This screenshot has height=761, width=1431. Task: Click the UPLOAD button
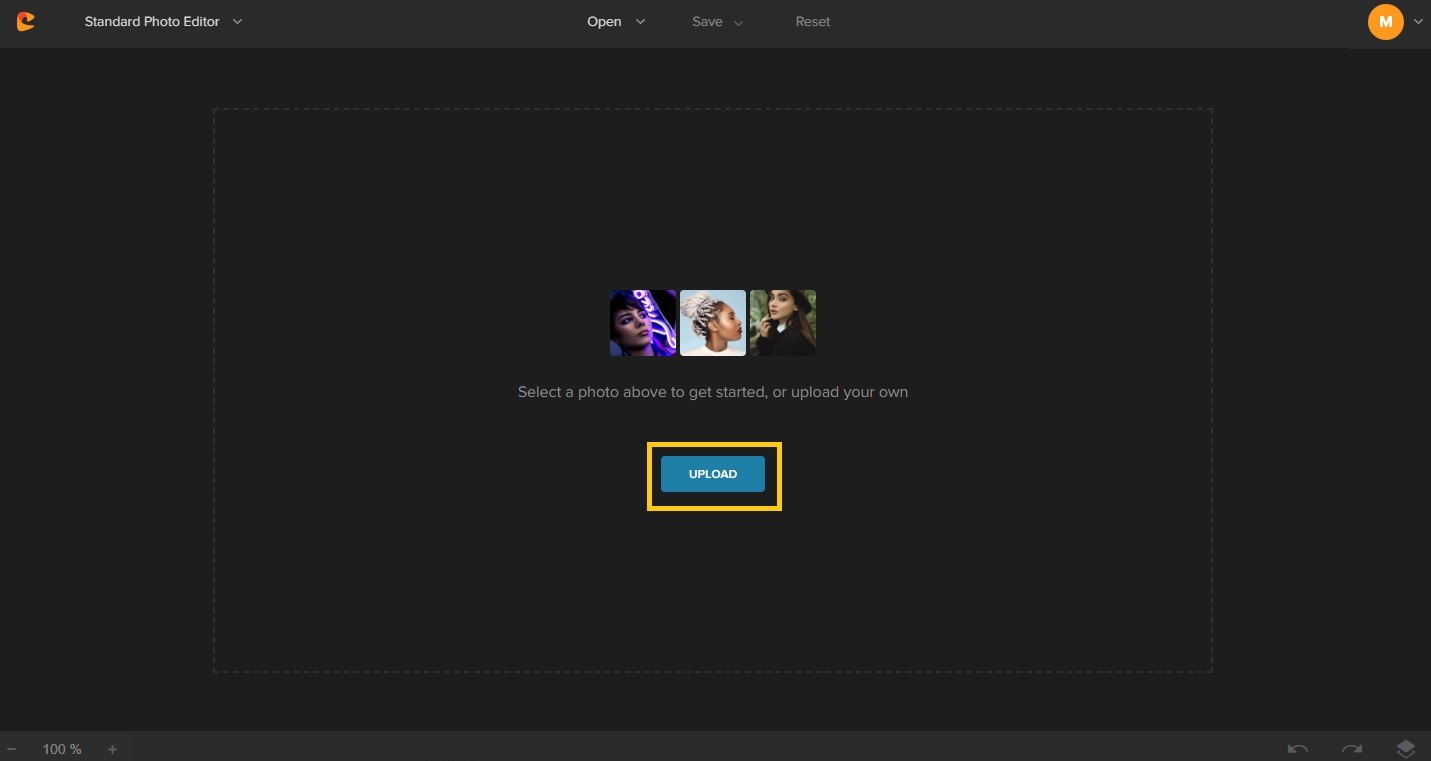coord(712,474)
